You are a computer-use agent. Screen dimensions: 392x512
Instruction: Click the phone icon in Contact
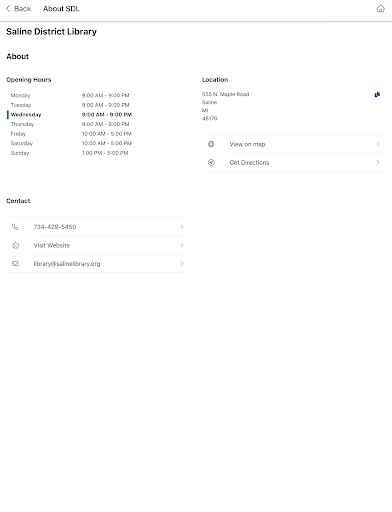coord(15,227)
